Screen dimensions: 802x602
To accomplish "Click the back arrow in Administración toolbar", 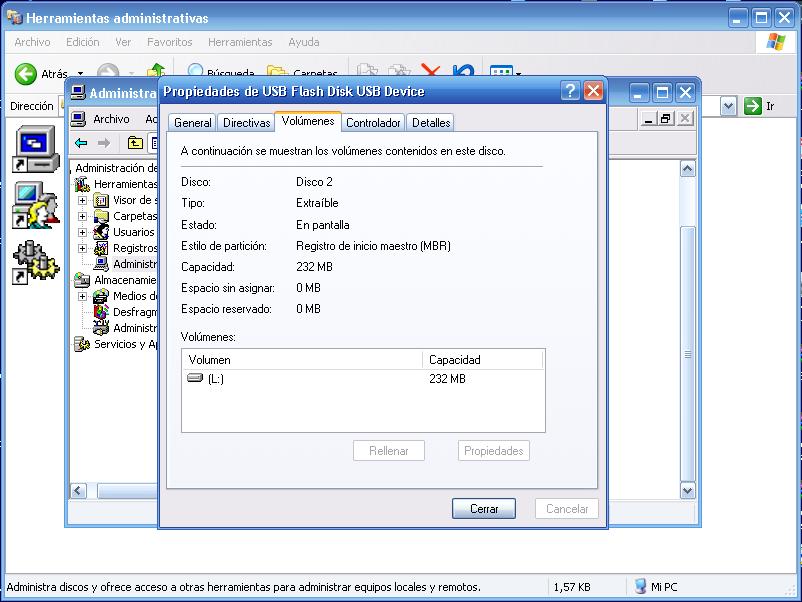I will click(x=81, y=143).
